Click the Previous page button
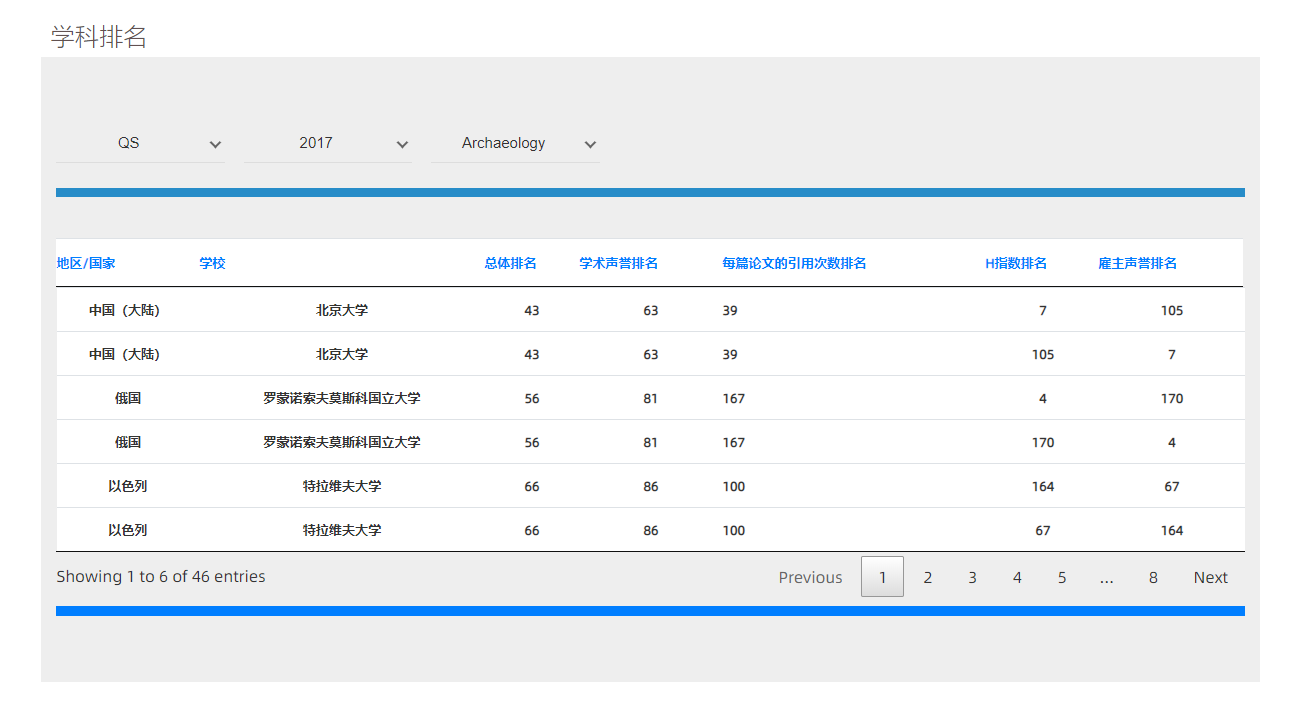This screenshot has width=1292, height=717. click(810, 577)
